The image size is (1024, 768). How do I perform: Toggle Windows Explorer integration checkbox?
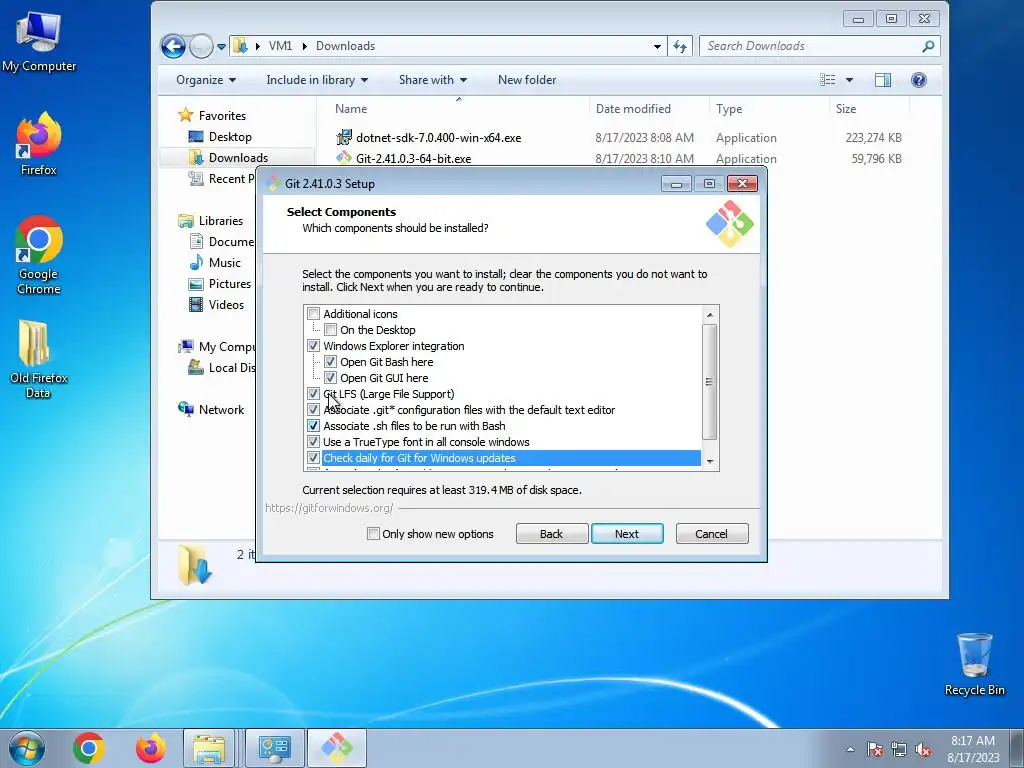(x=313, y=346)
